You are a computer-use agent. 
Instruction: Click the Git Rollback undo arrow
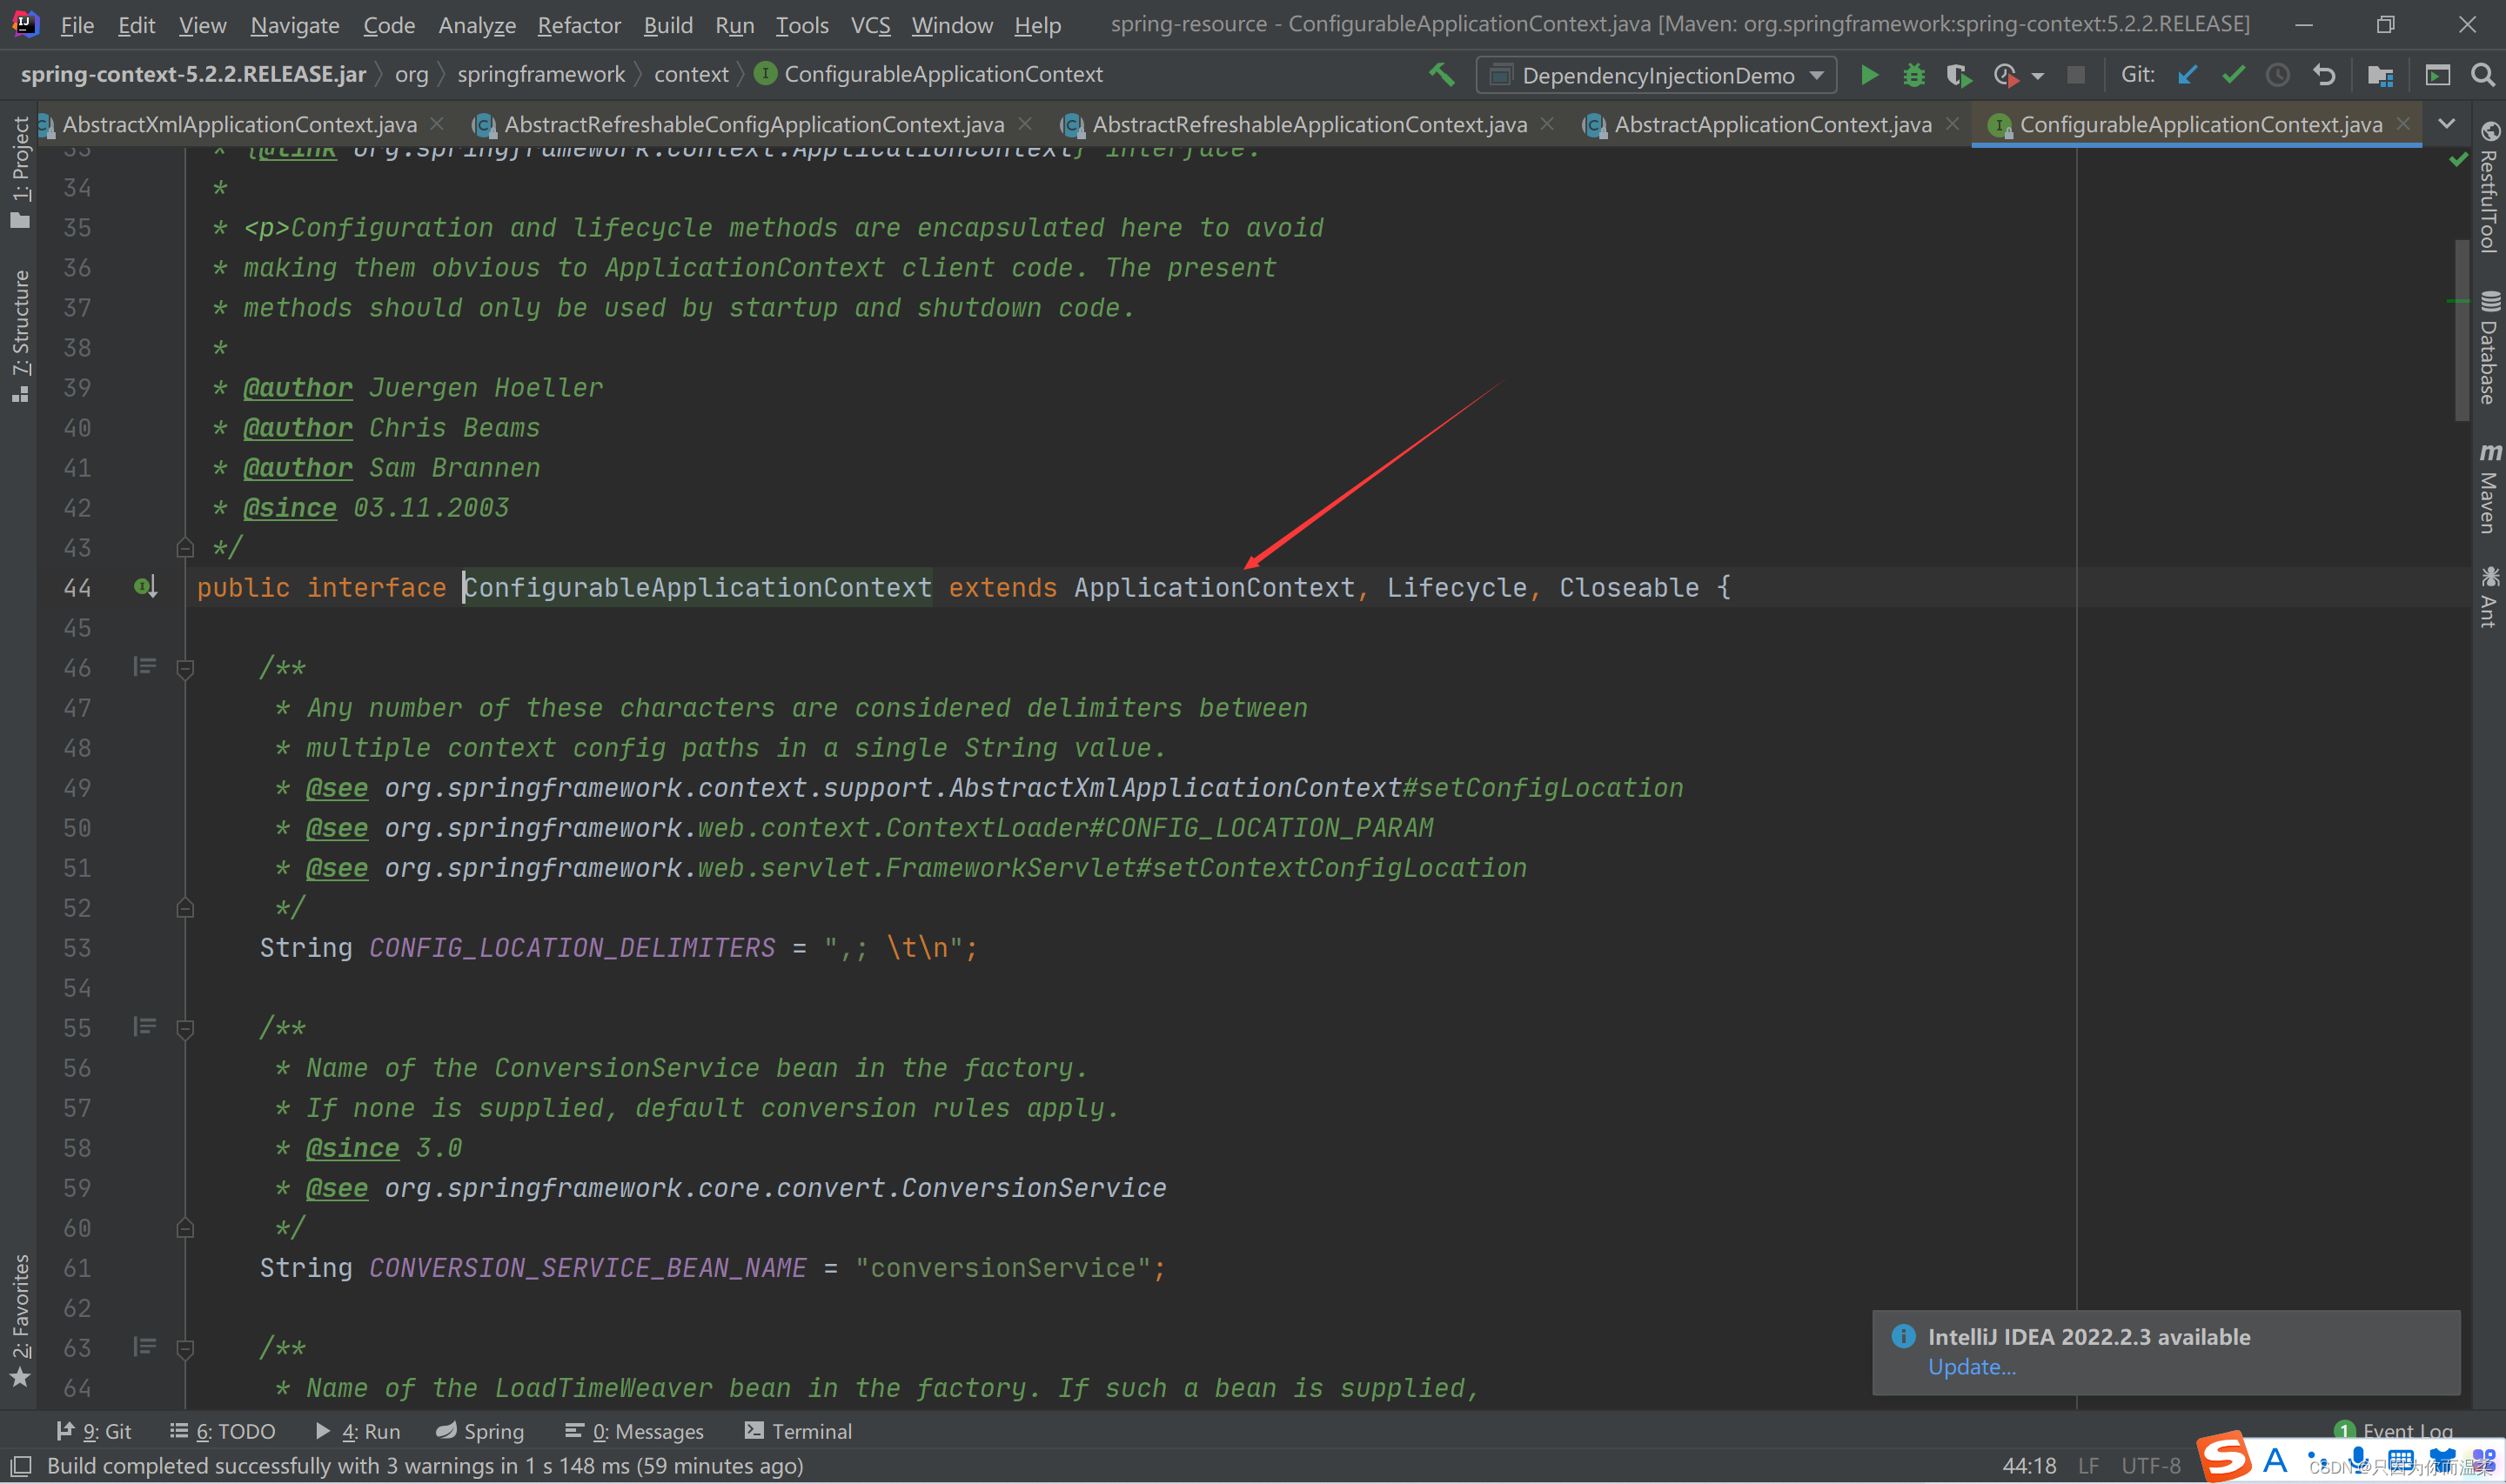point(2324,75)
